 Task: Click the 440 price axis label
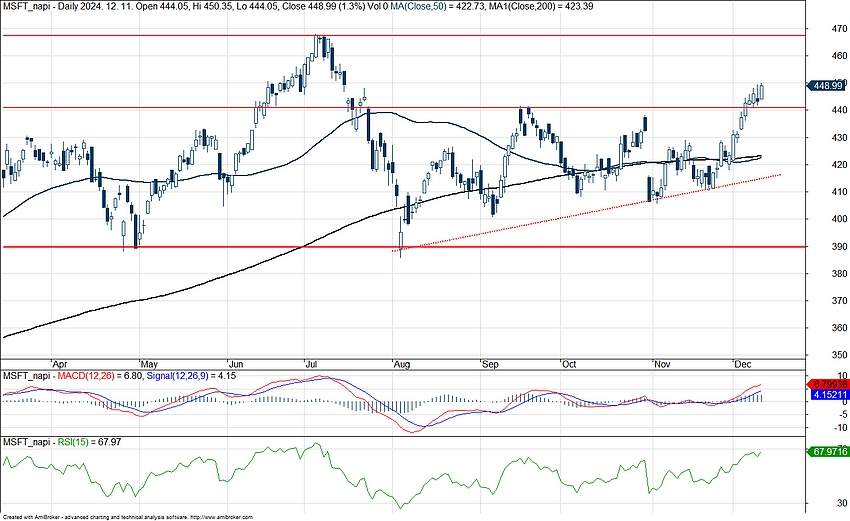click(x=840, y=110)
